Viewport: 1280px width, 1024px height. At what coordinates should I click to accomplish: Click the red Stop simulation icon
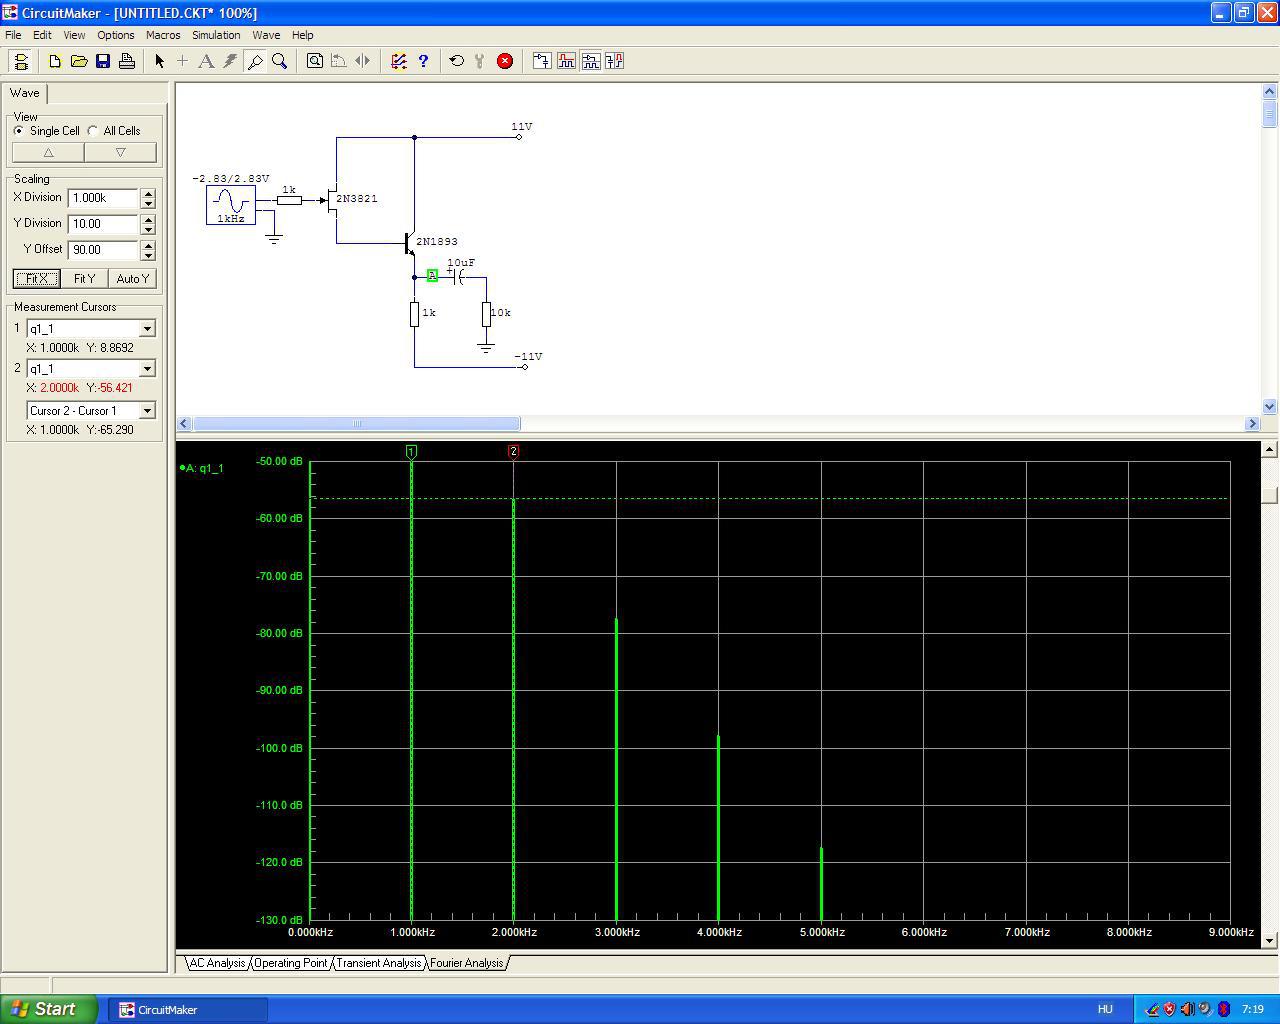(505, 61)
